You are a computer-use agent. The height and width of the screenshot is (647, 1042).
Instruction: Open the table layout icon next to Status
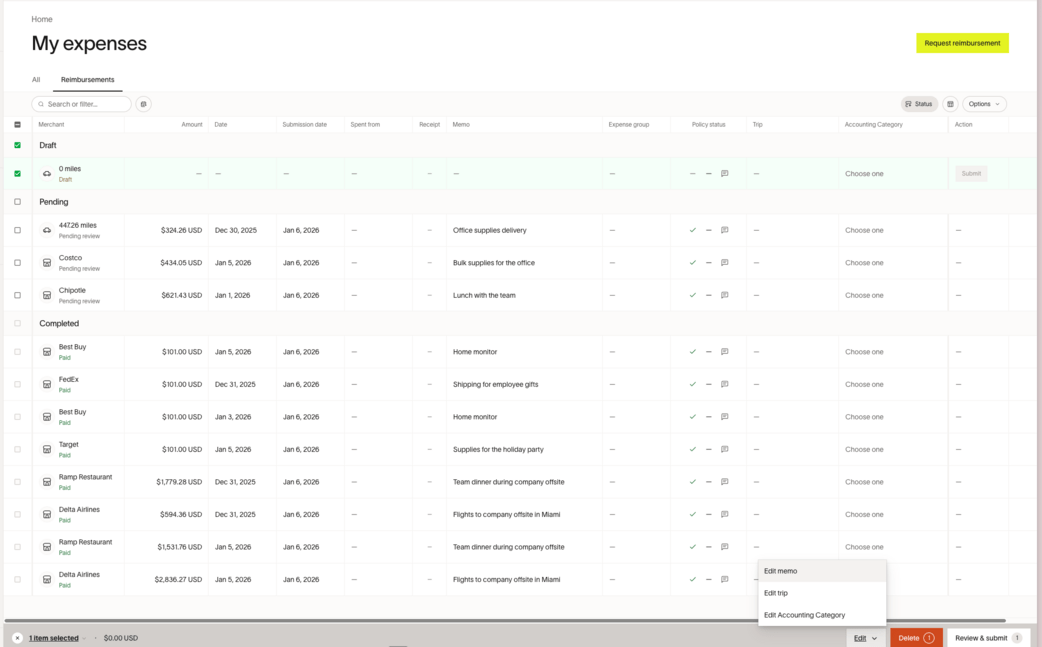[950, 104]
